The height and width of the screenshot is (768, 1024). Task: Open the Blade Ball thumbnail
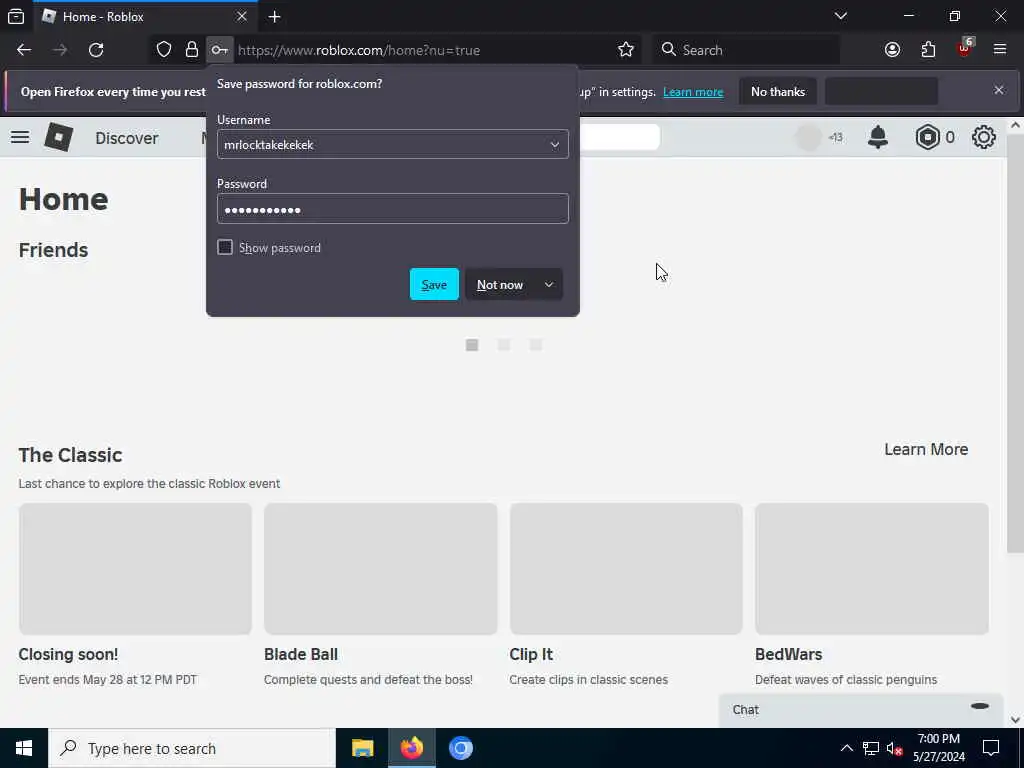tap(381, 569)
